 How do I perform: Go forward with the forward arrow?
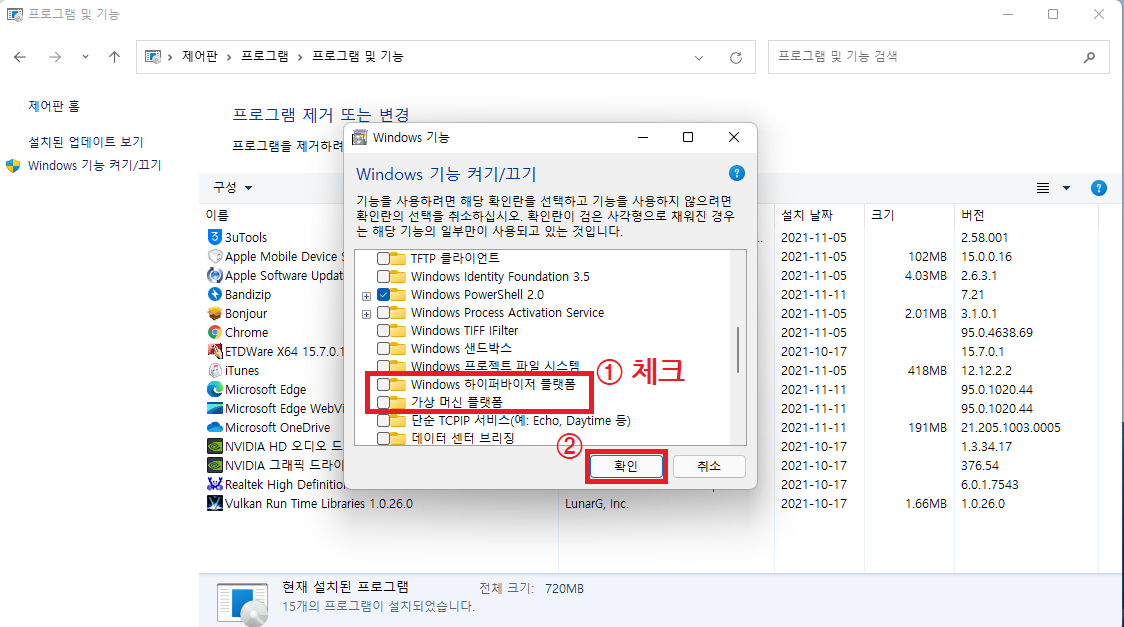click(55, 57)
